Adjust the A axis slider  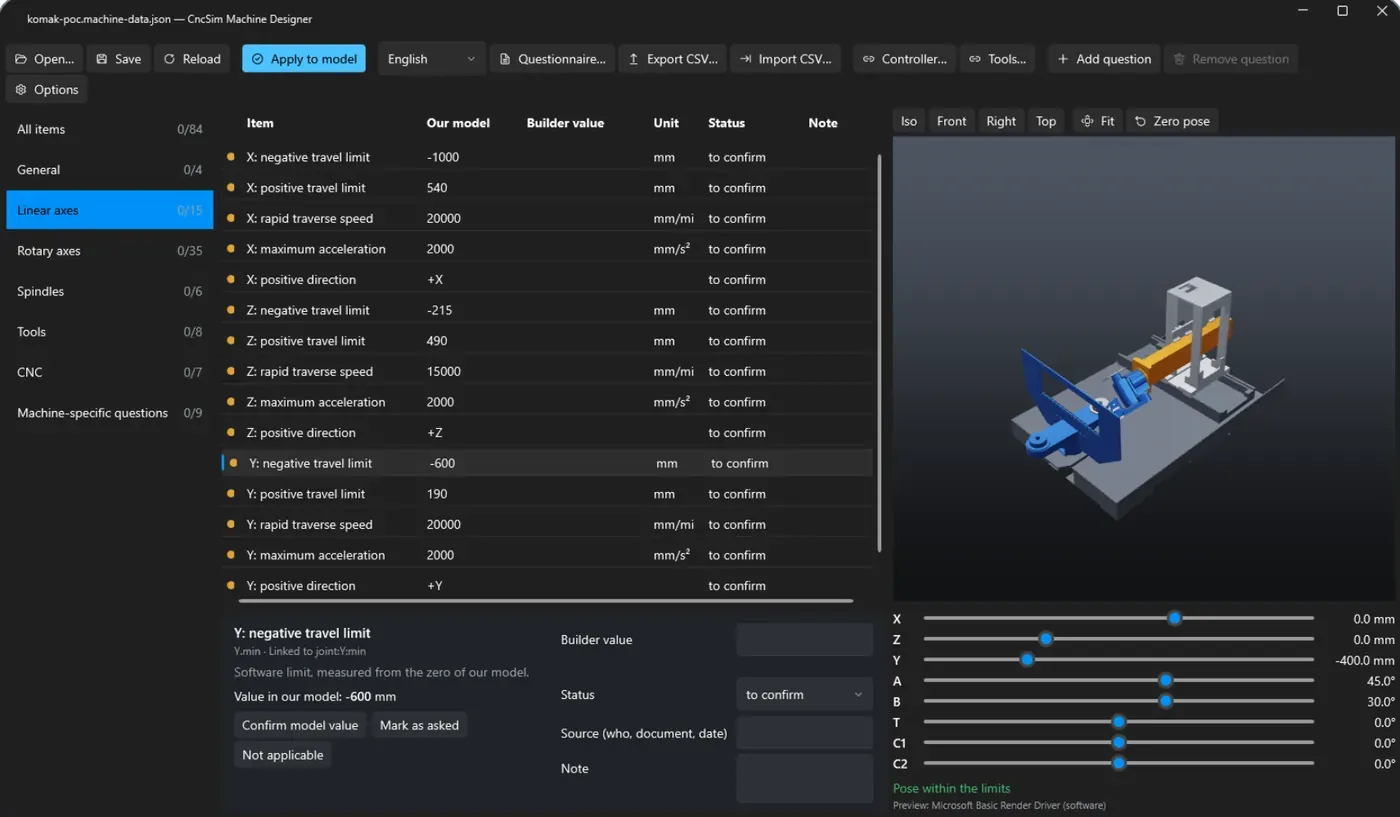(1118, 681)
